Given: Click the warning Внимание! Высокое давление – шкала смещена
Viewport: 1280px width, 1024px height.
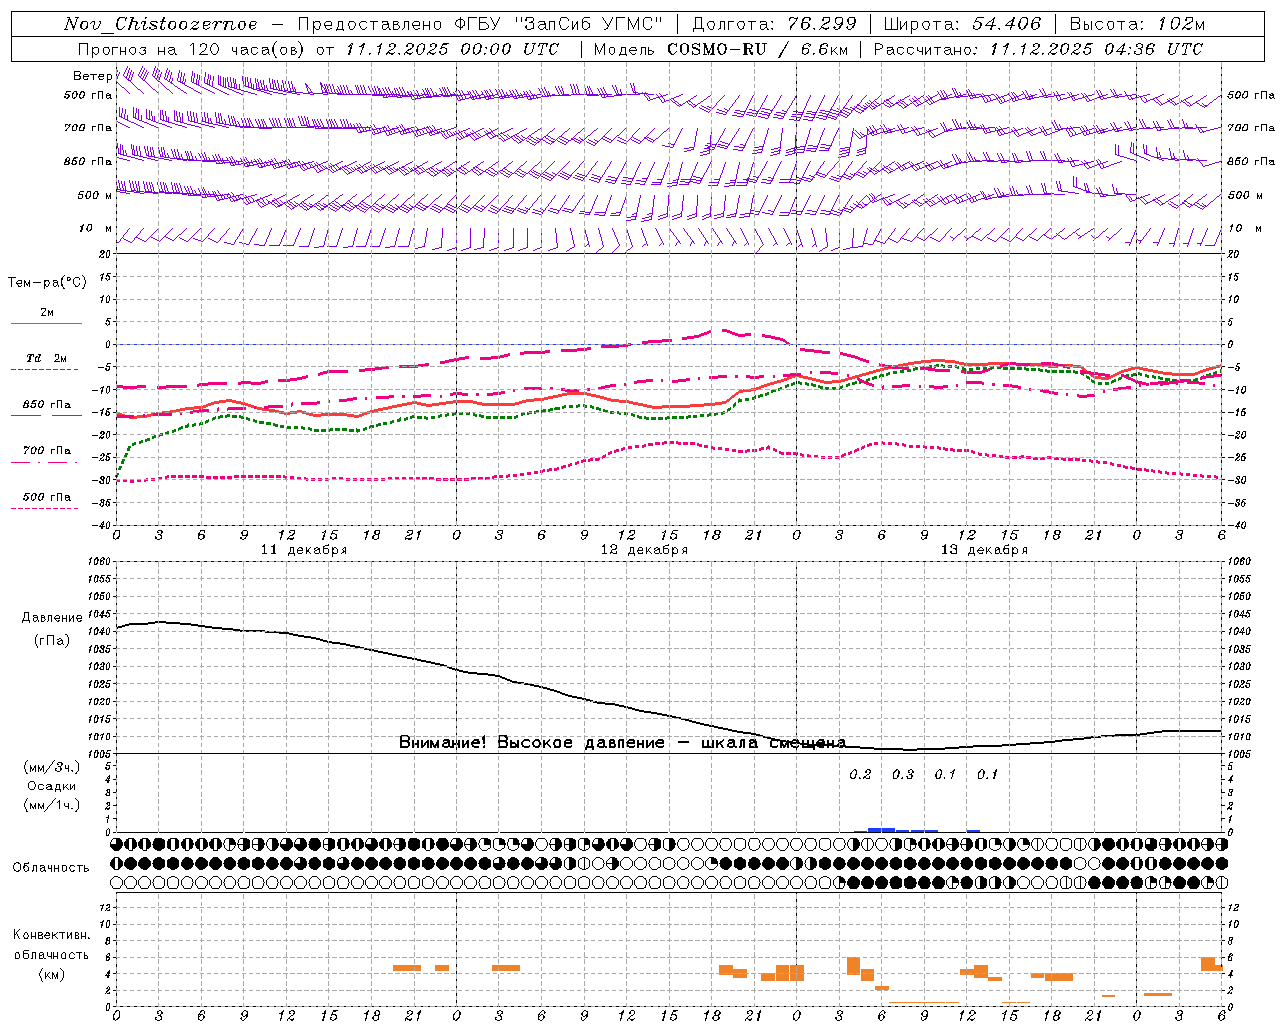Looking at the screenshot, I should 622,742.
